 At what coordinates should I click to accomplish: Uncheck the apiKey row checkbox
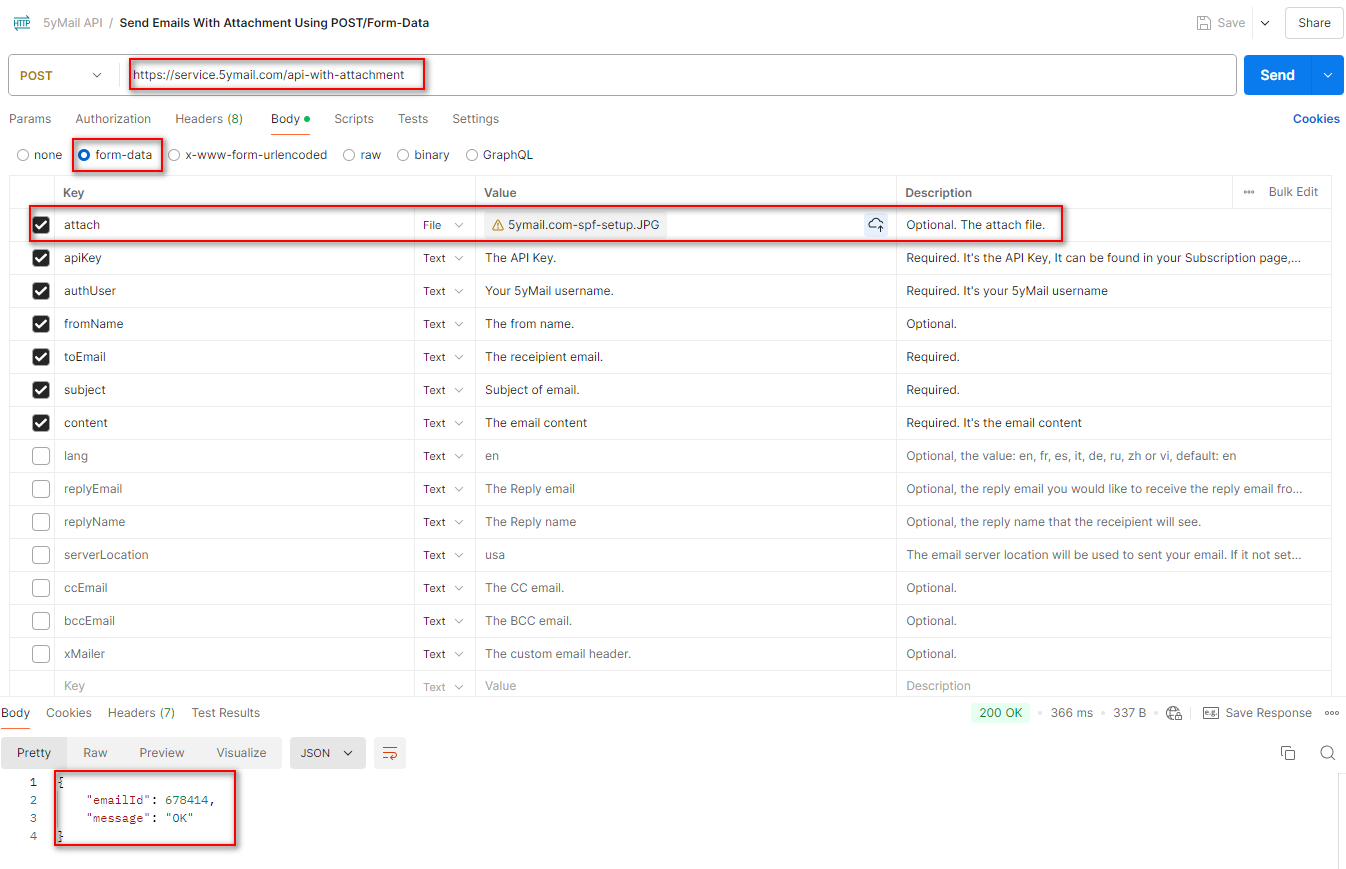pyautogui.click(x=41, y=258)
